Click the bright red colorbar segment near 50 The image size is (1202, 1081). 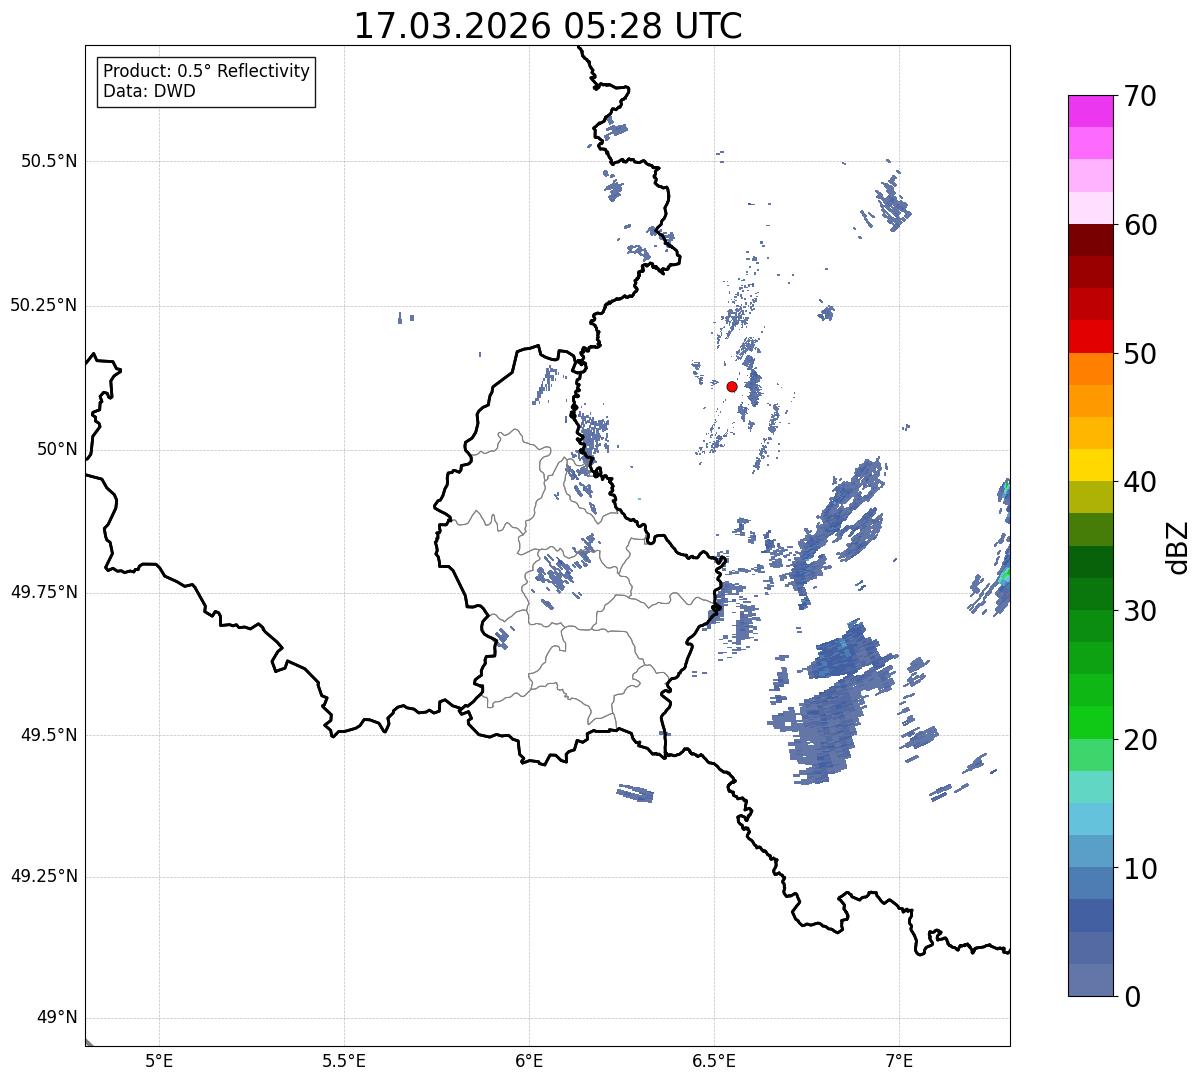click(1090, 337)
